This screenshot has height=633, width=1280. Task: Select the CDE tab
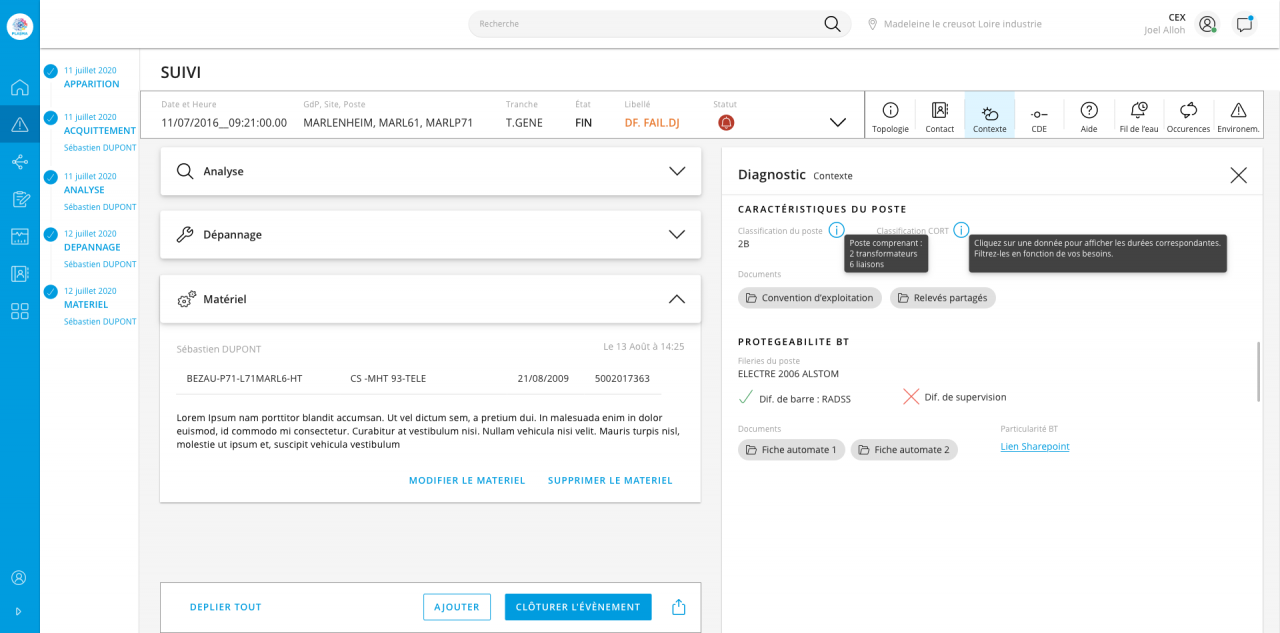coord(1039,115)
